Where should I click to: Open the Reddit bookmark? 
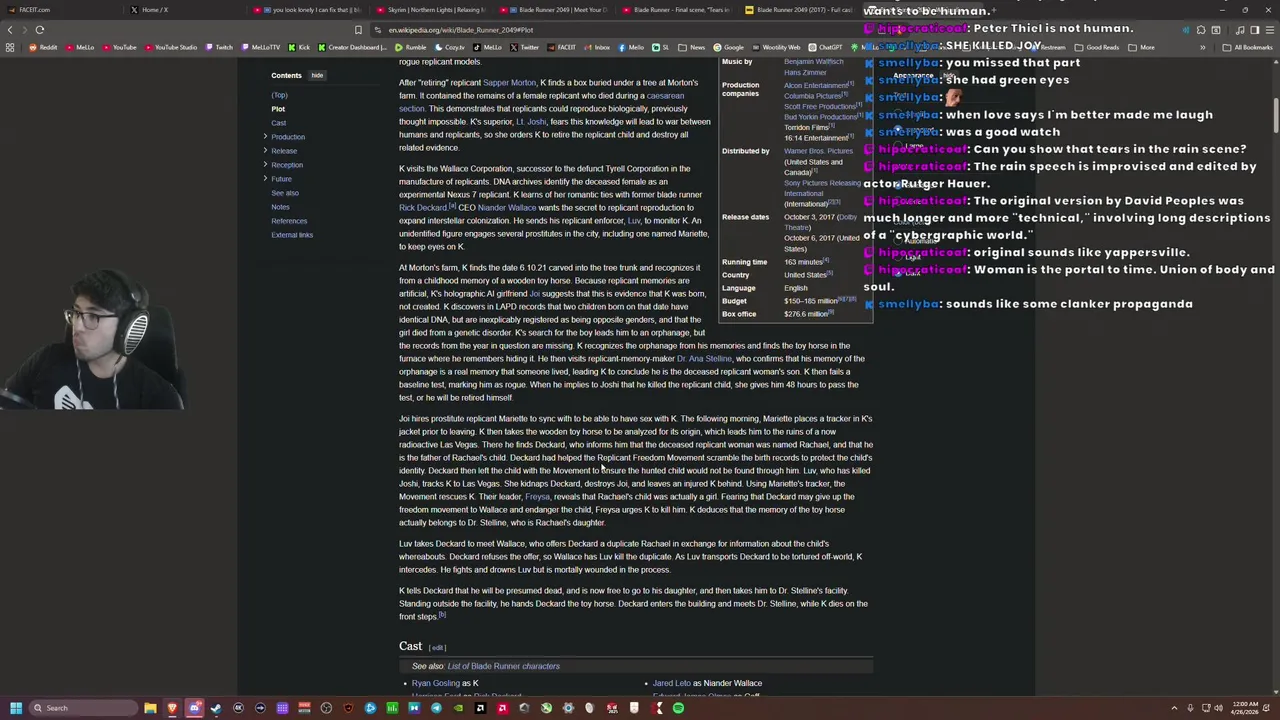43,47
